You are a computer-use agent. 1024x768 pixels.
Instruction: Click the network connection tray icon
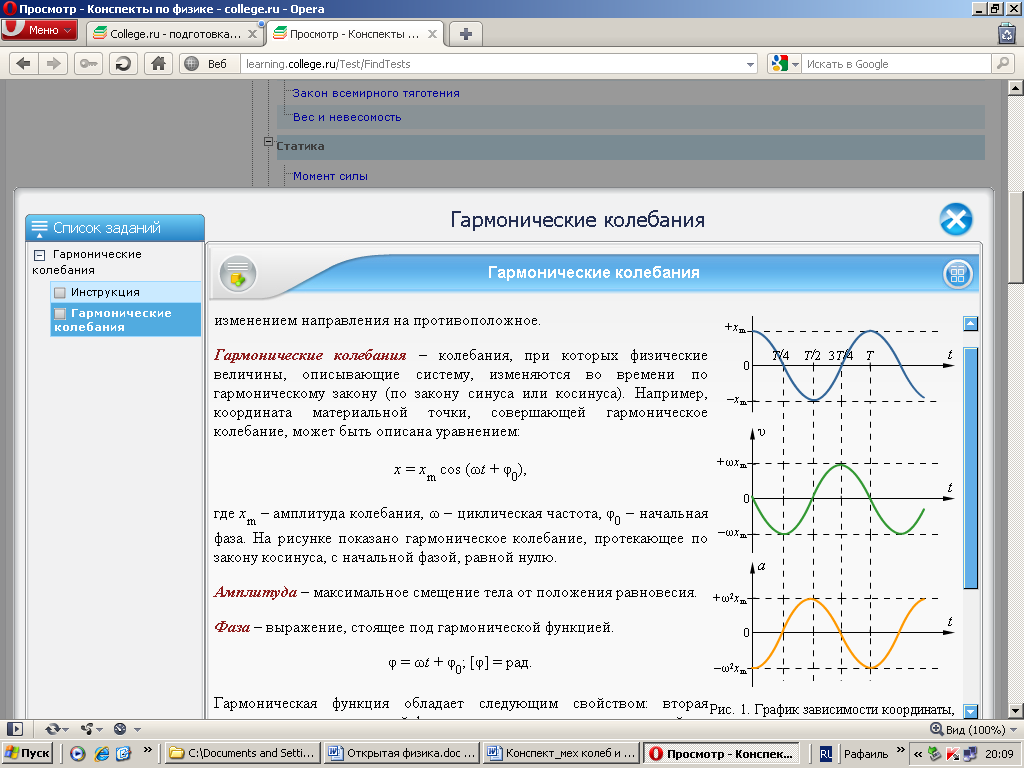[971, 754]
